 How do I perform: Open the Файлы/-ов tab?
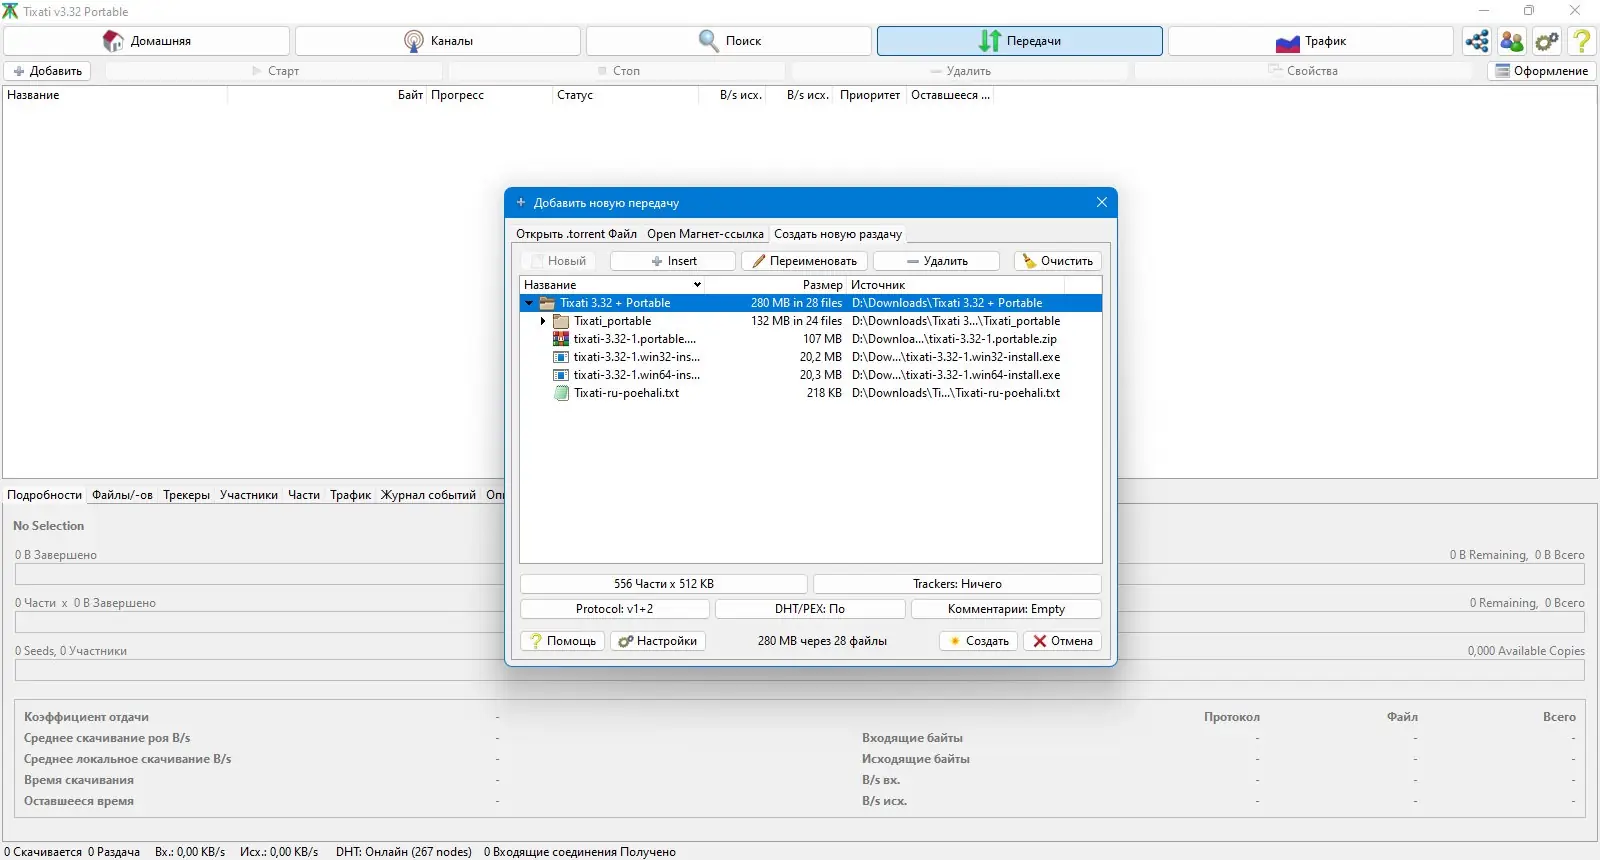(123, 495)
